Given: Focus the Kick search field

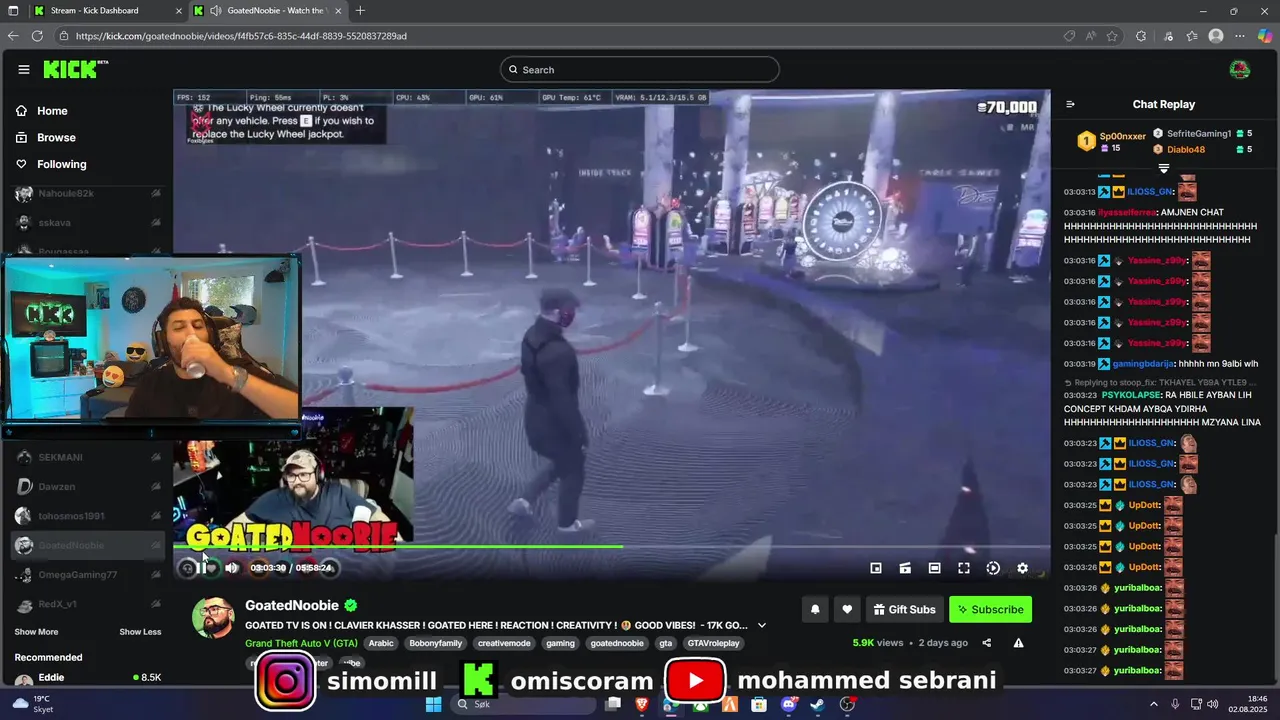Looking at the screenshot, I should tap(640, 69).
